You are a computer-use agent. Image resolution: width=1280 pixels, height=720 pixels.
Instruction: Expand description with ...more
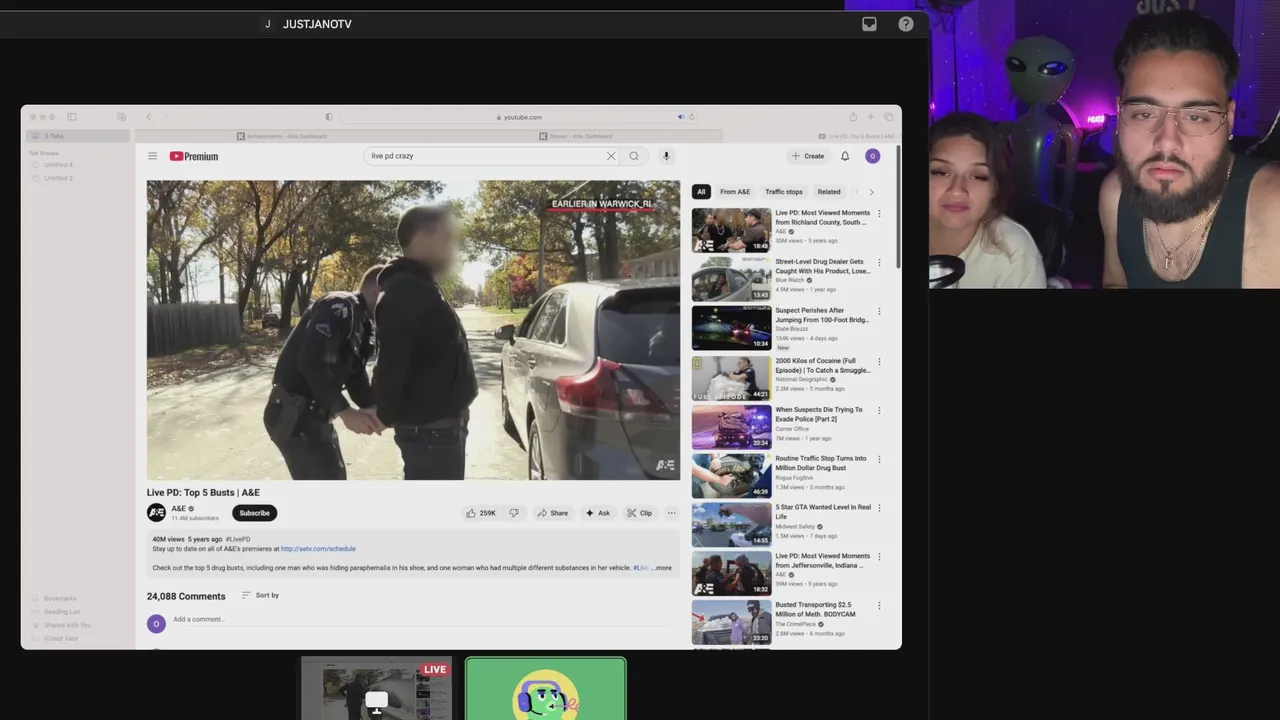(x=662, y=568)
